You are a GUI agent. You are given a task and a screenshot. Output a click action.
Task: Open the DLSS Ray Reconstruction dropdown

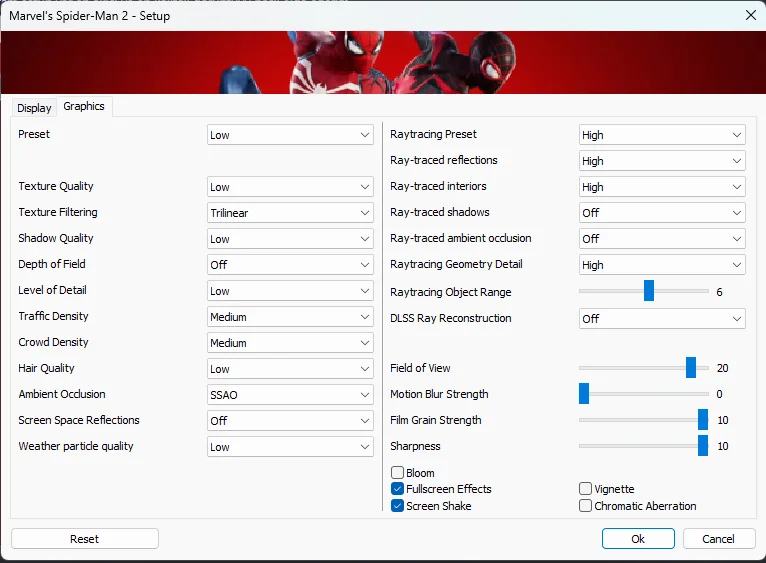point(662,319)
